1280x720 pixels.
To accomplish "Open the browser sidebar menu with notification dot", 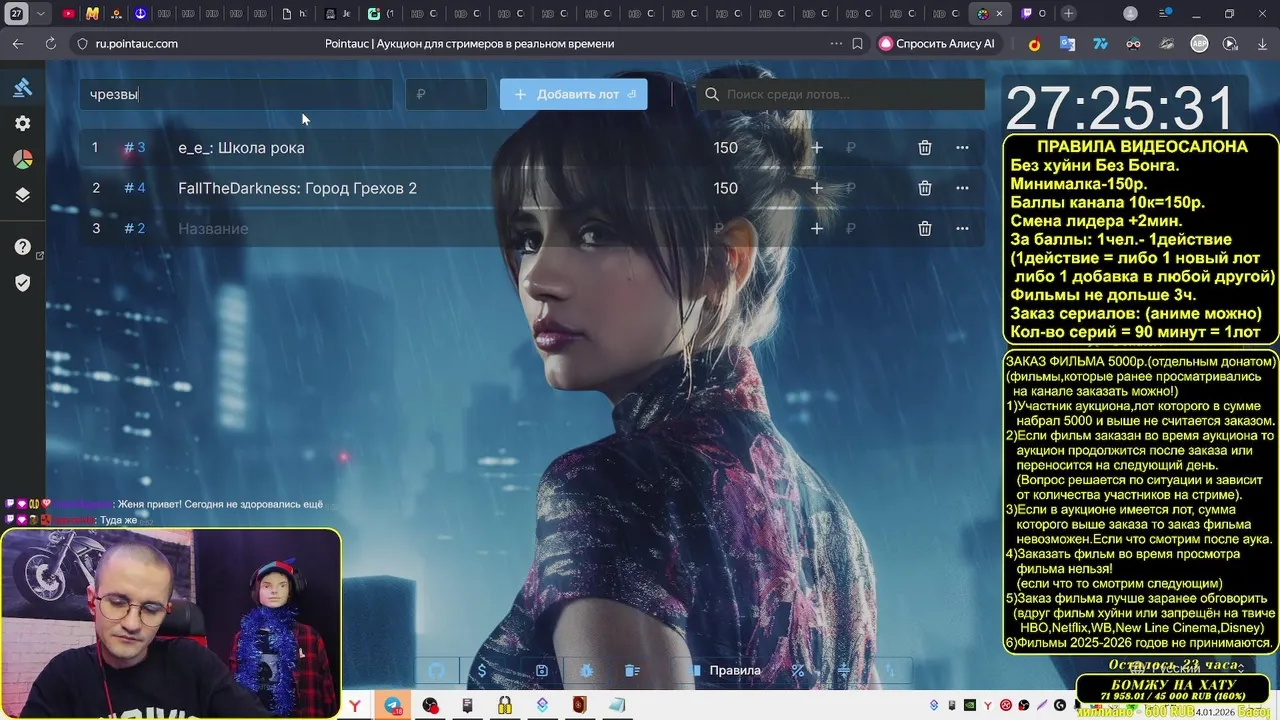I will pos(1165,14).
